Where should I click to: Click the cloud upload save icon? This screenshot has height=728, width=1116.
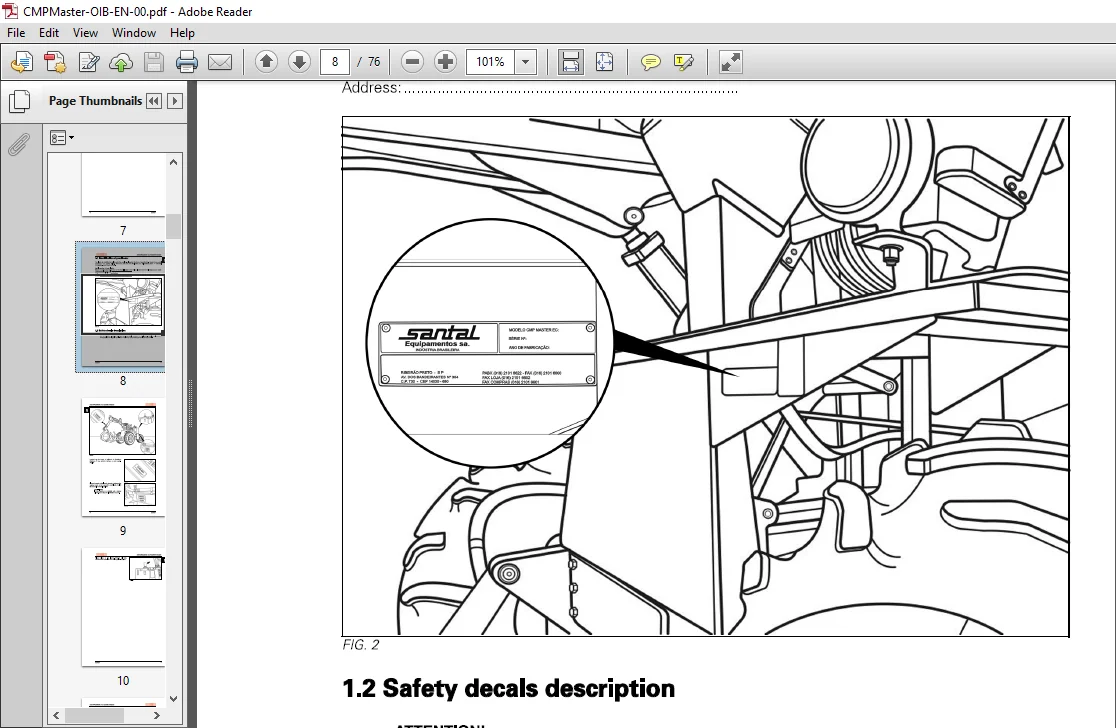121,63
